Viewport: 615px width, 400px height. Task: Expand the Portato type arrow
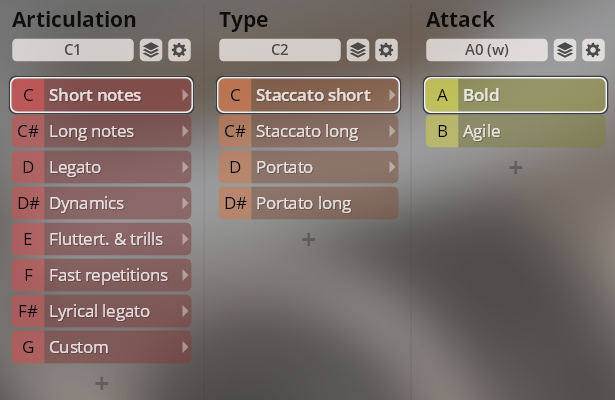(391, 167)
